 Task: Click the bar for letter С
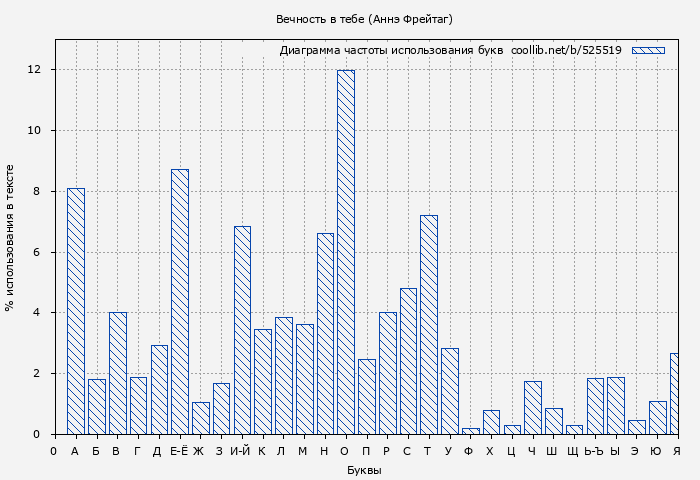point(408,361)
